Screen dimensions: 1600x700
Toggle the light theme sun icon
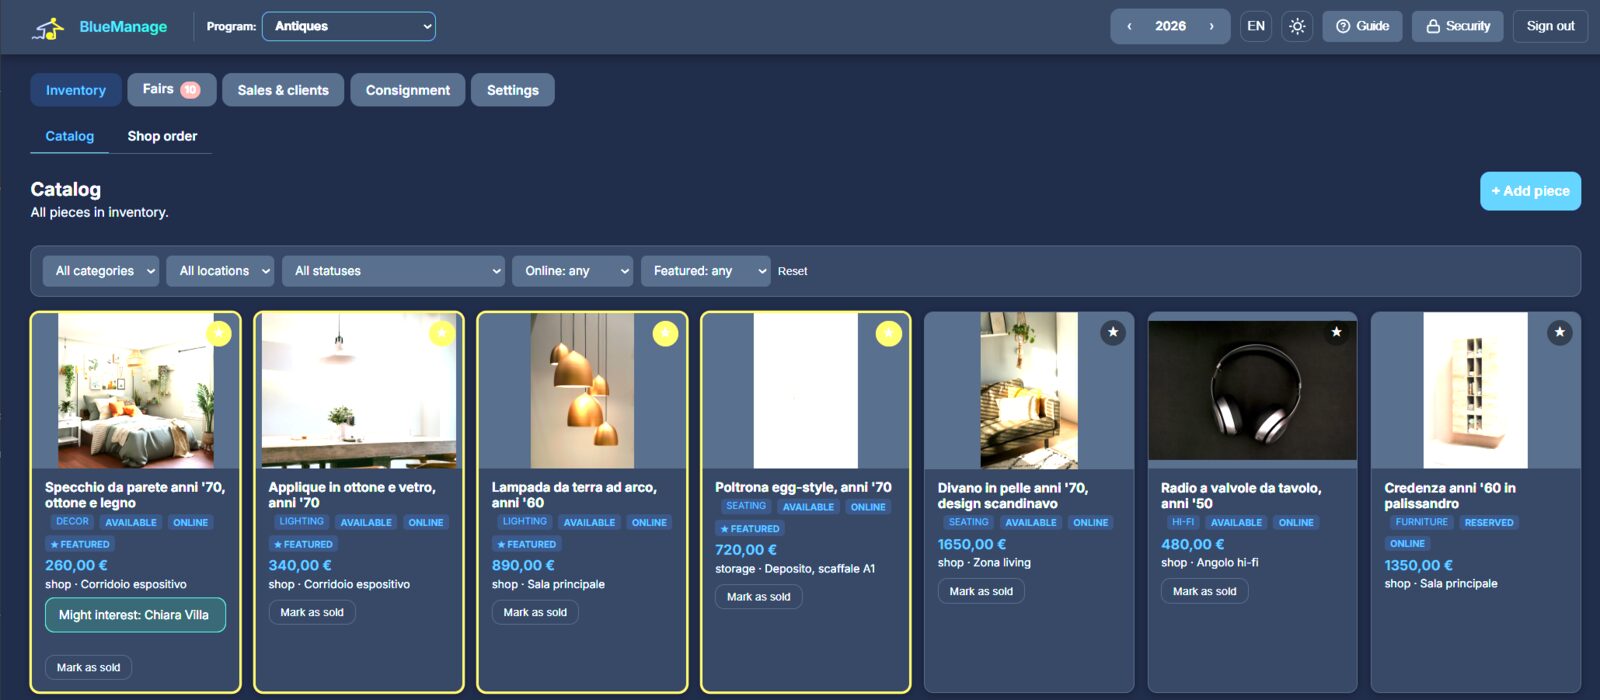[x=1297, y=27]
